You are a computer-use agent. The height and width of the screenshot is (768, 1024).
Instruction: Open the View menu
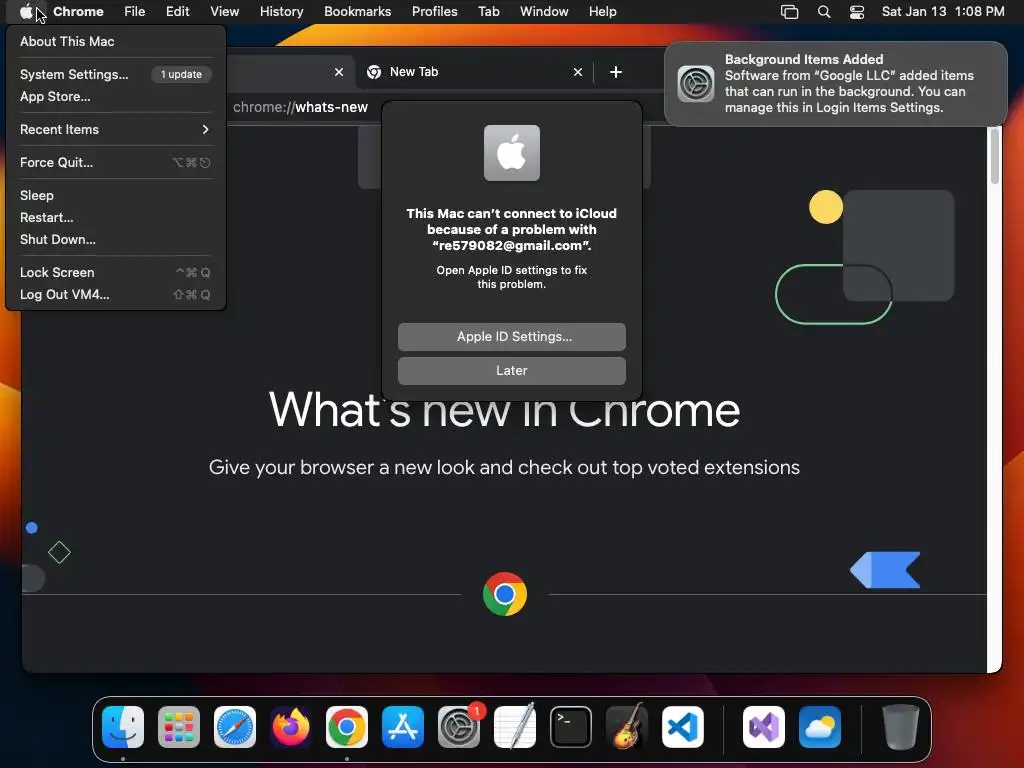pyautogui.click(x=225, y=12)
